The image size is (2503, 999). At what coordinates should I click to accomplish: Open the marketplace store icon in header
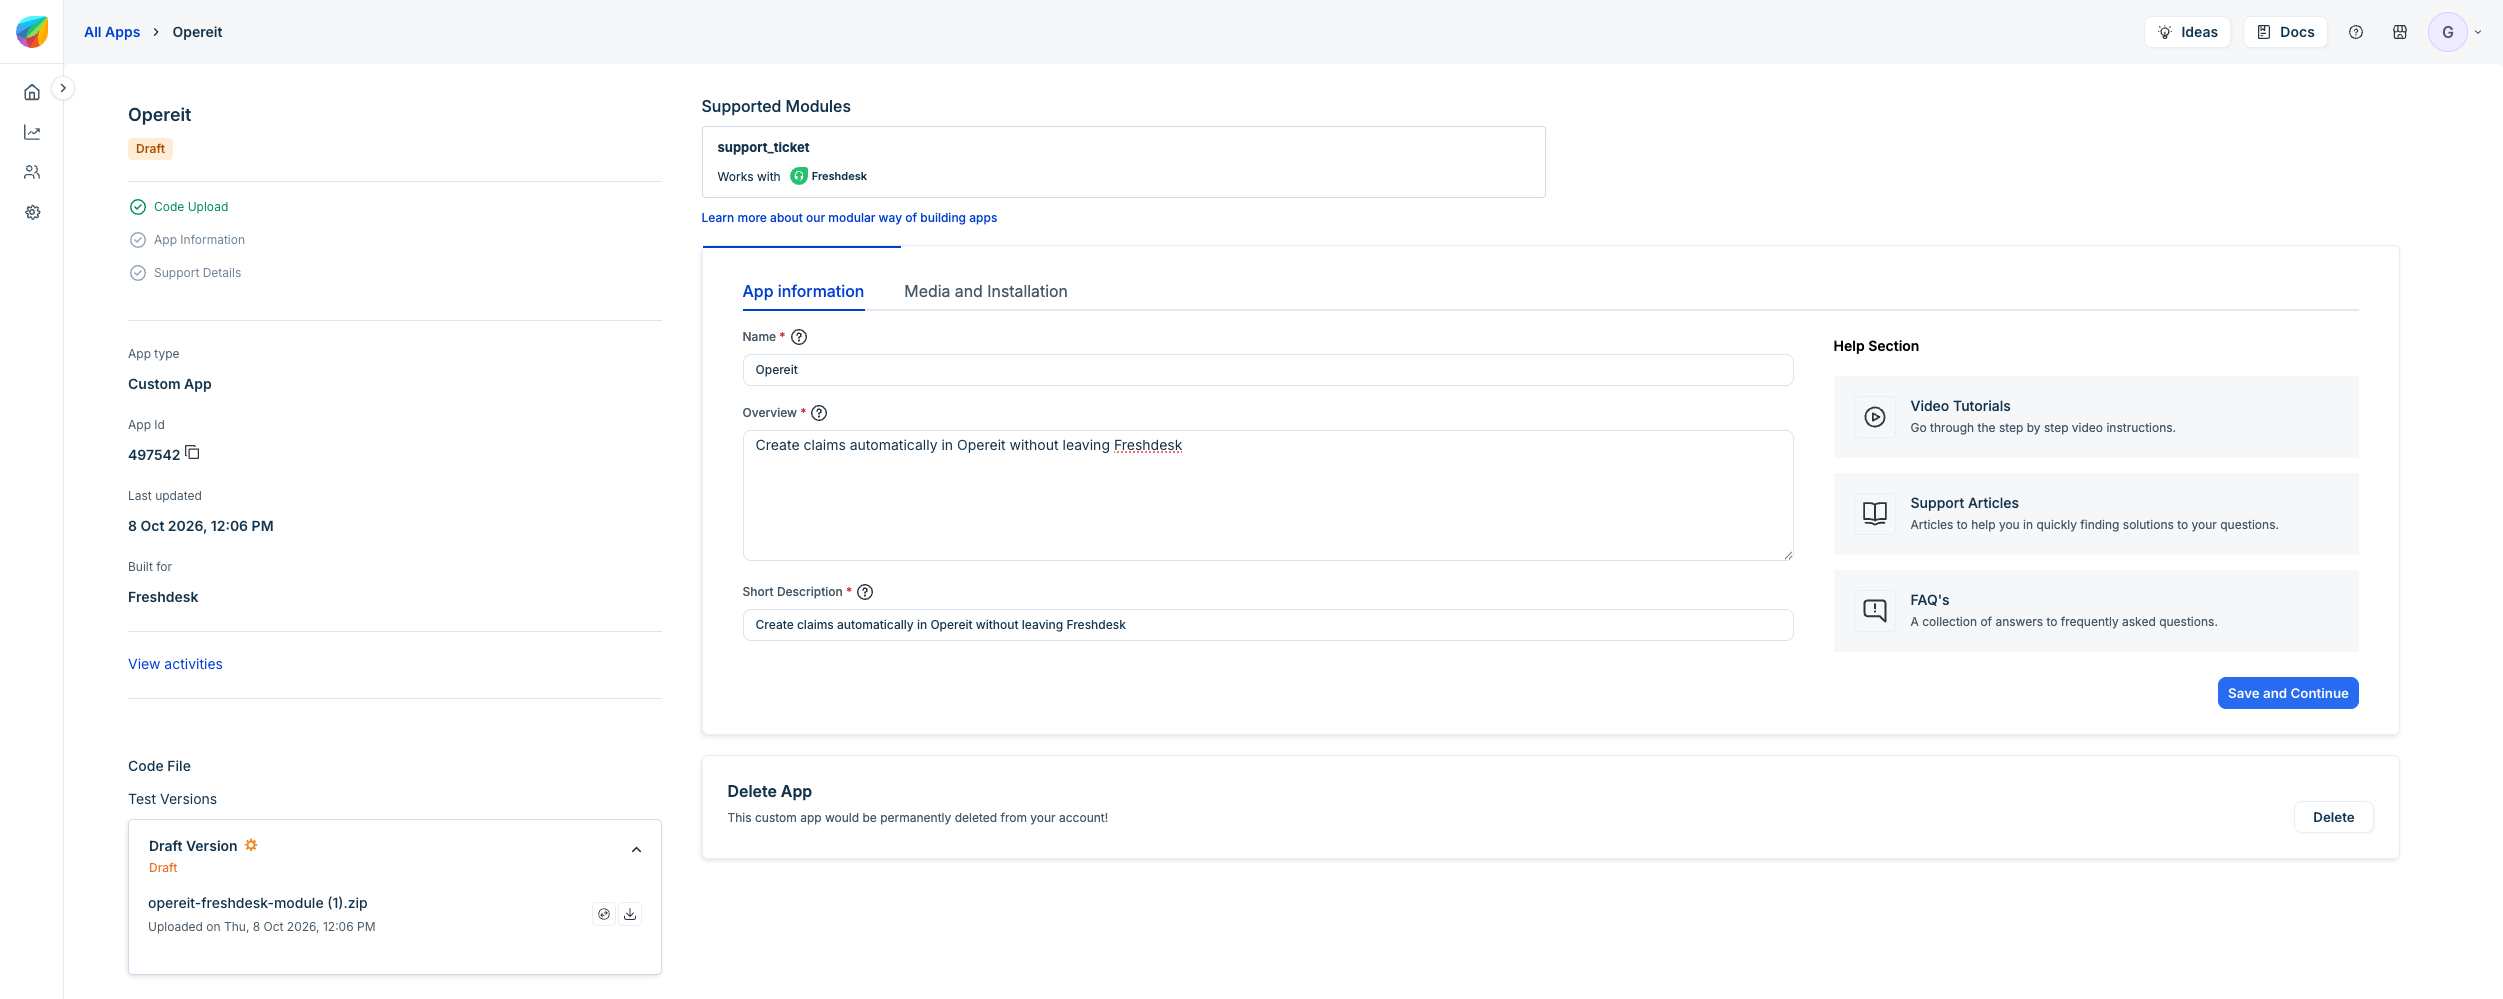point(2400,32)
